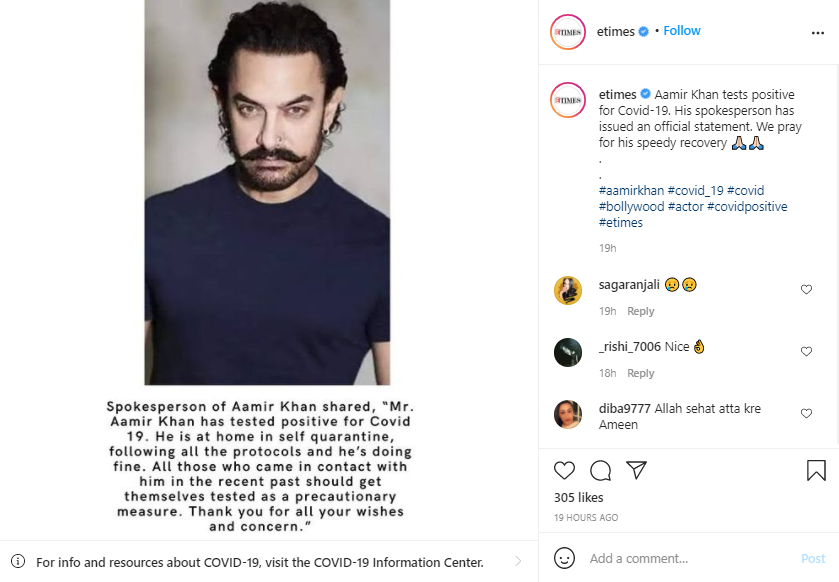This screenshot has width=839, height=582.
Task: Click the verified badge next to etimes
Action: 643,31
